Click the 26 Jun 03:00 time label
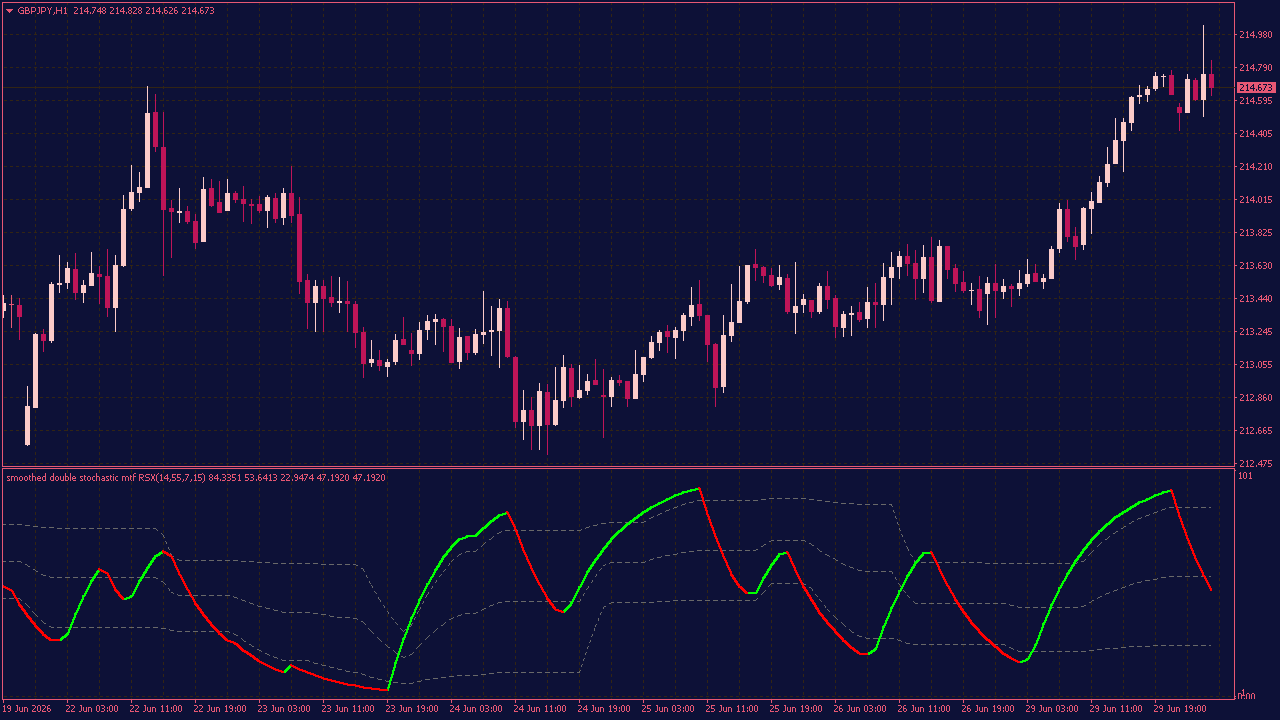 860,709
